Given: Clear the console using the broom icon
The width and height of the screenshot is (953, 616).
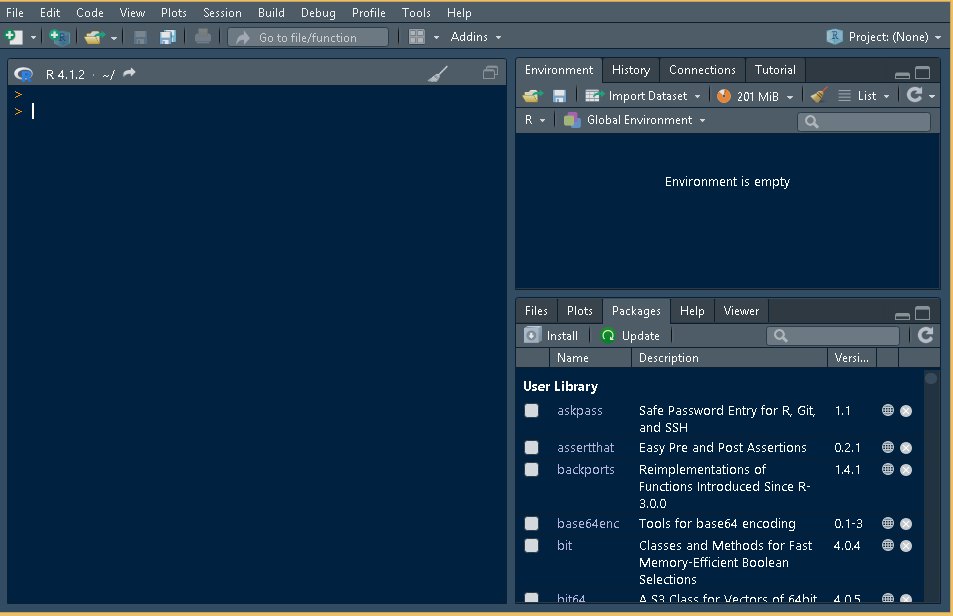Looking at the screenshot, I should click(437, 72).
